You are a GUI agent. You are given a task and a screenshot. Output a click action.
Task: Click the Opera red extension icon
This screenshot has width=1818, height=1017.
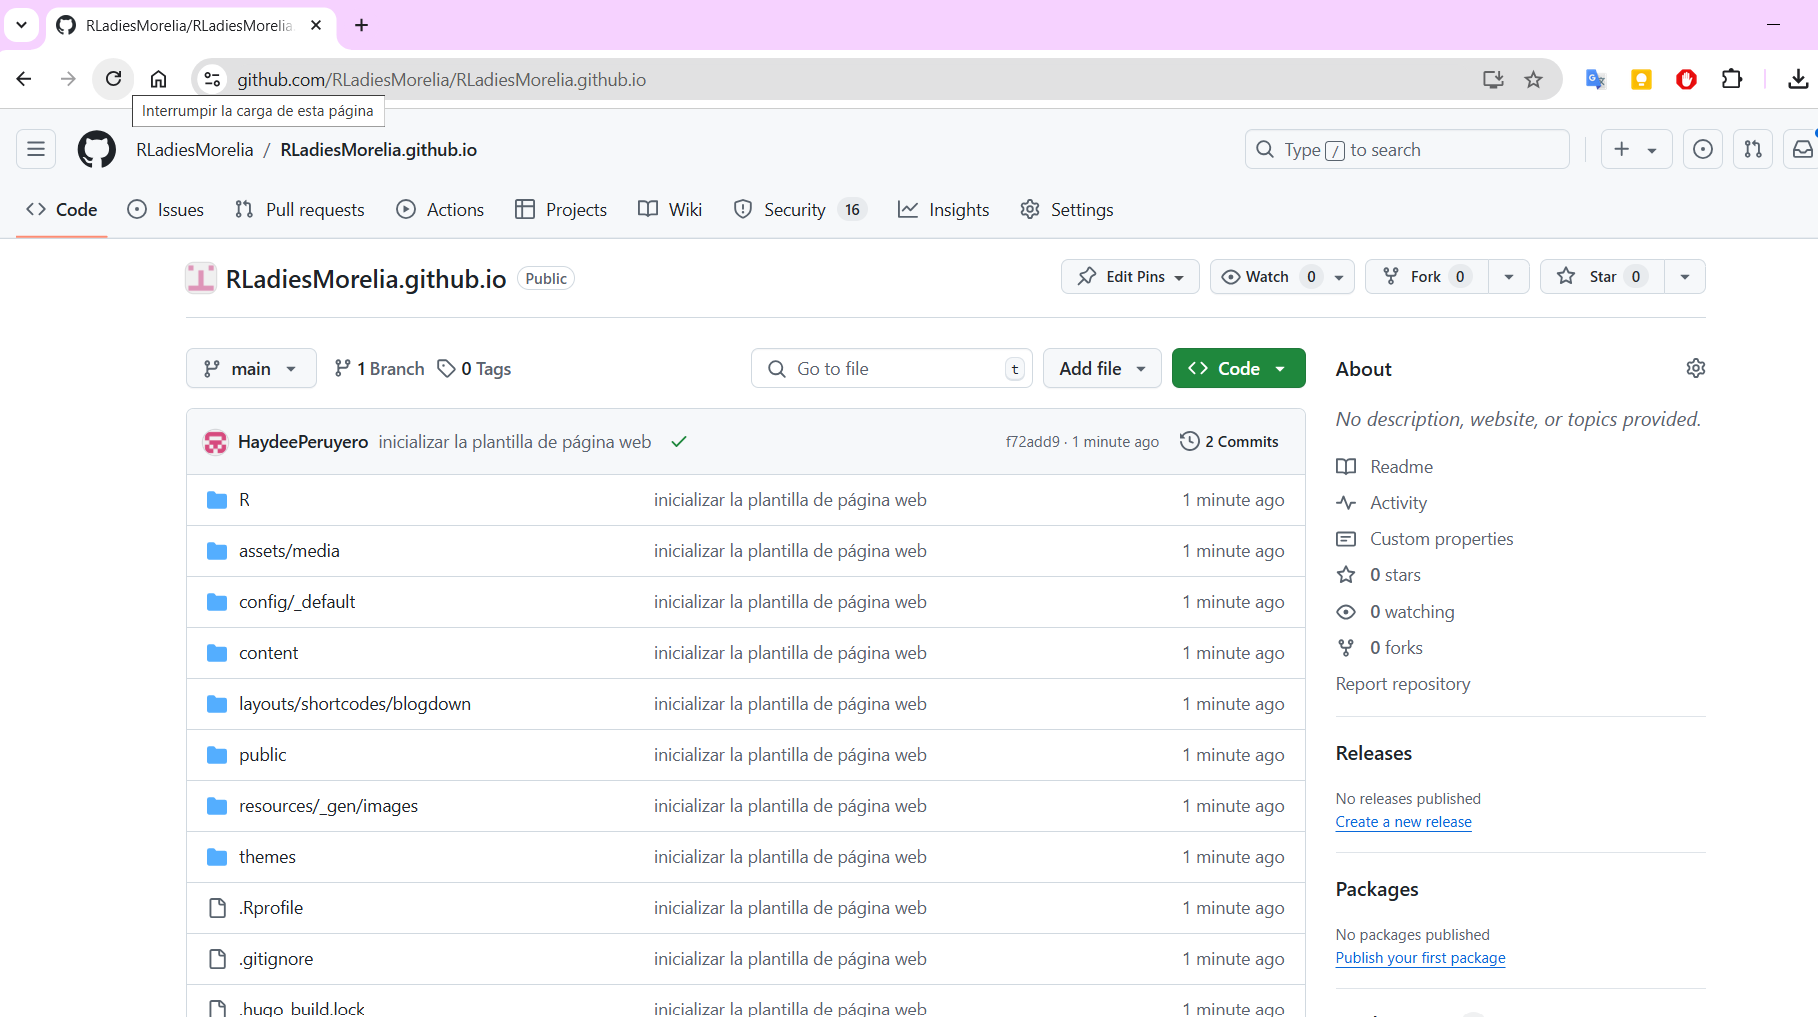(x=1686, y=79)
